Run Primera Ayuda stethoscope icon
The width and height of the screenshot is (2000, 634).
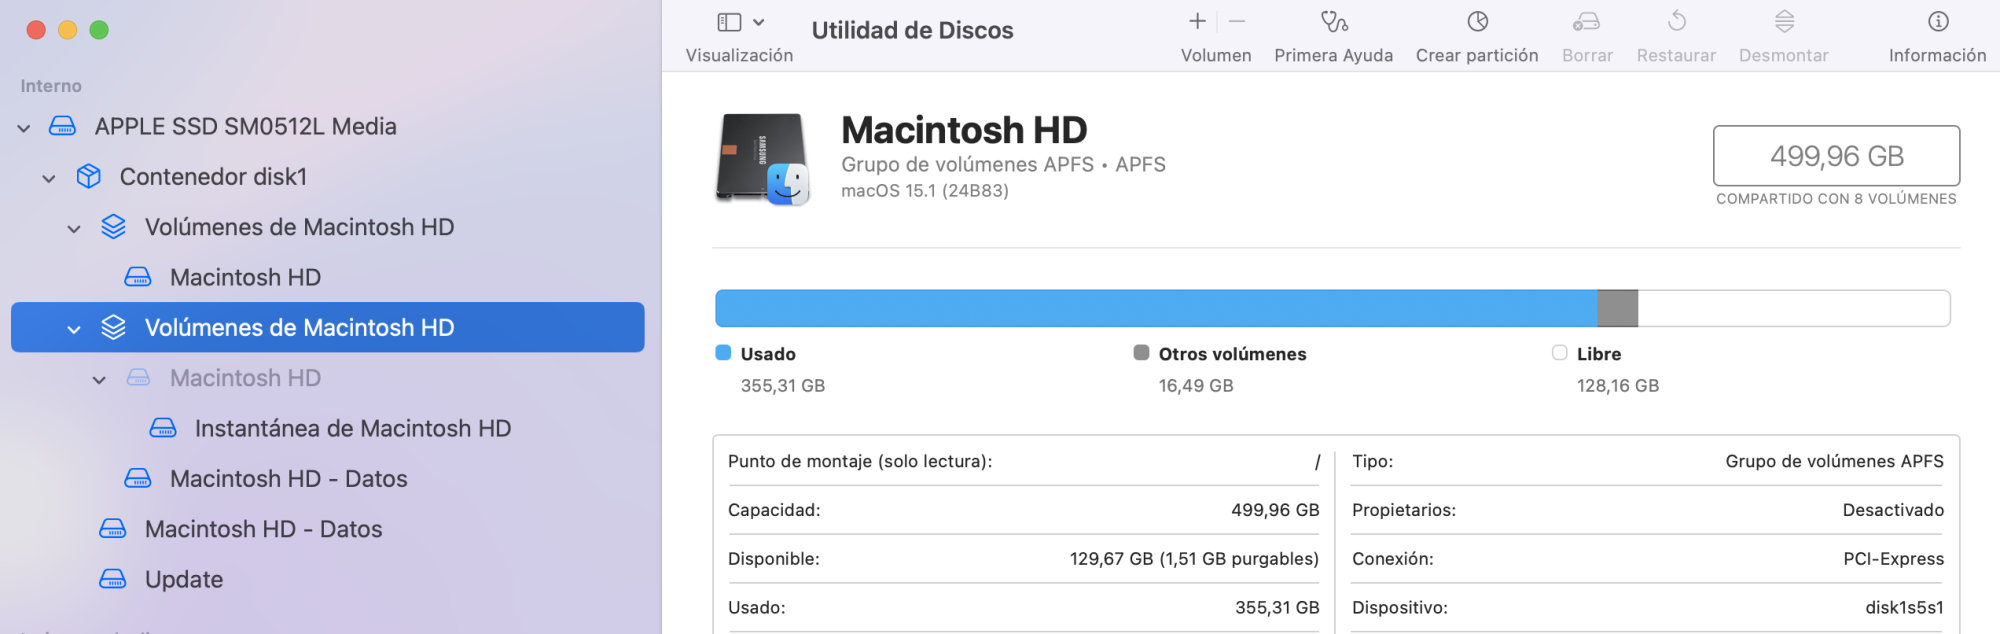[1334, 21]
